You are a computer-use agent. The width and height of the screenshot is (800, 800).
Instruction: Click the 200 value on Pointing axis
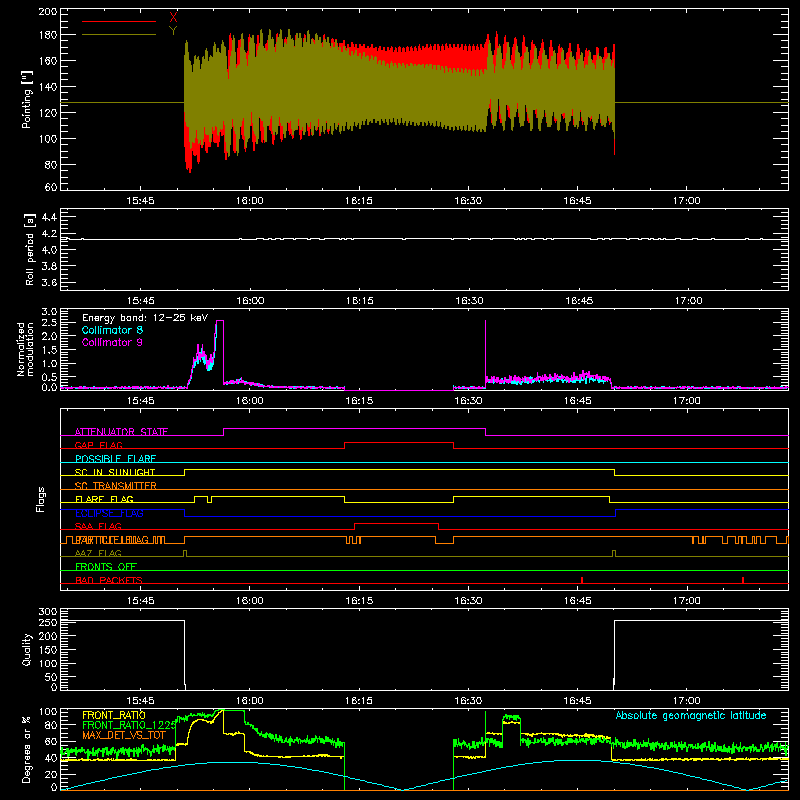(48, 12)
